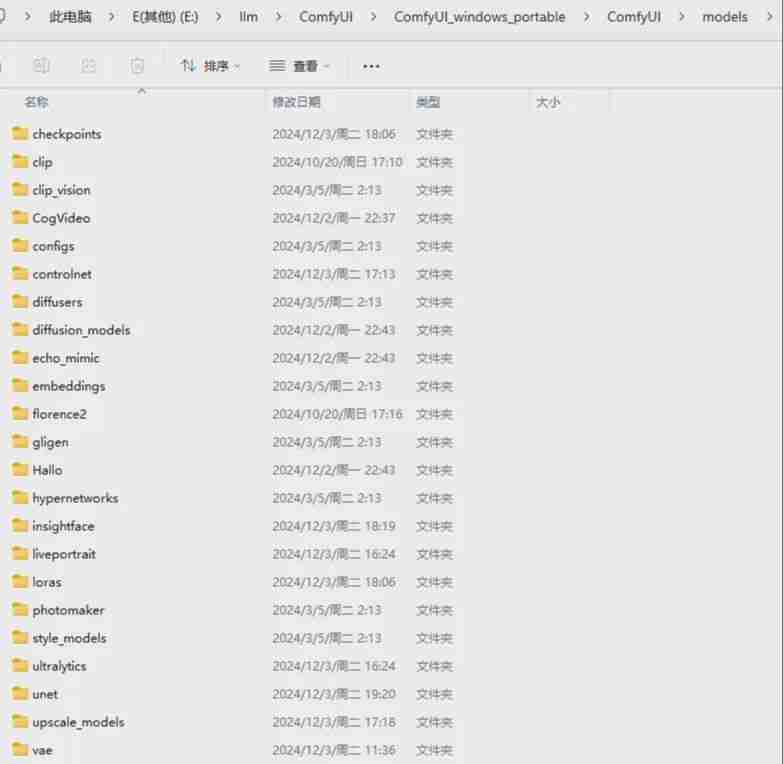Sort by the 类型 column header

pyautogui.click(x=428, y=102)
